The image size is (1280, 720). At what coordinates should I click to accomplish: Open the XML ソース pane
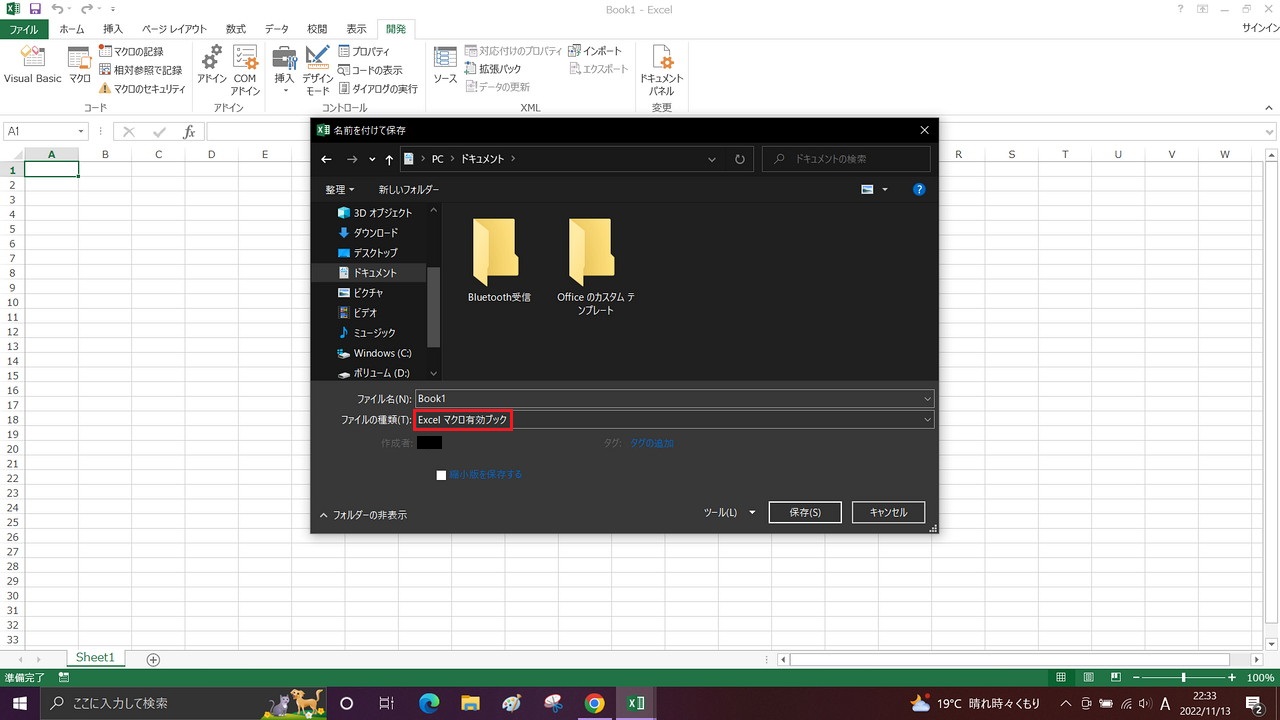click(446, 66)
